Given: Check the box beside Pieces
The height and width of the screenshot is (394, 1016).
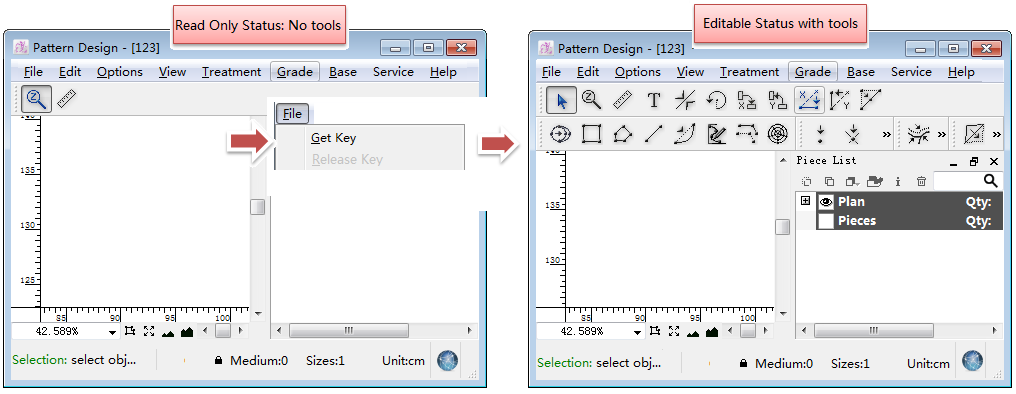Looking at the screenshot, I should (x=825, y=221).
